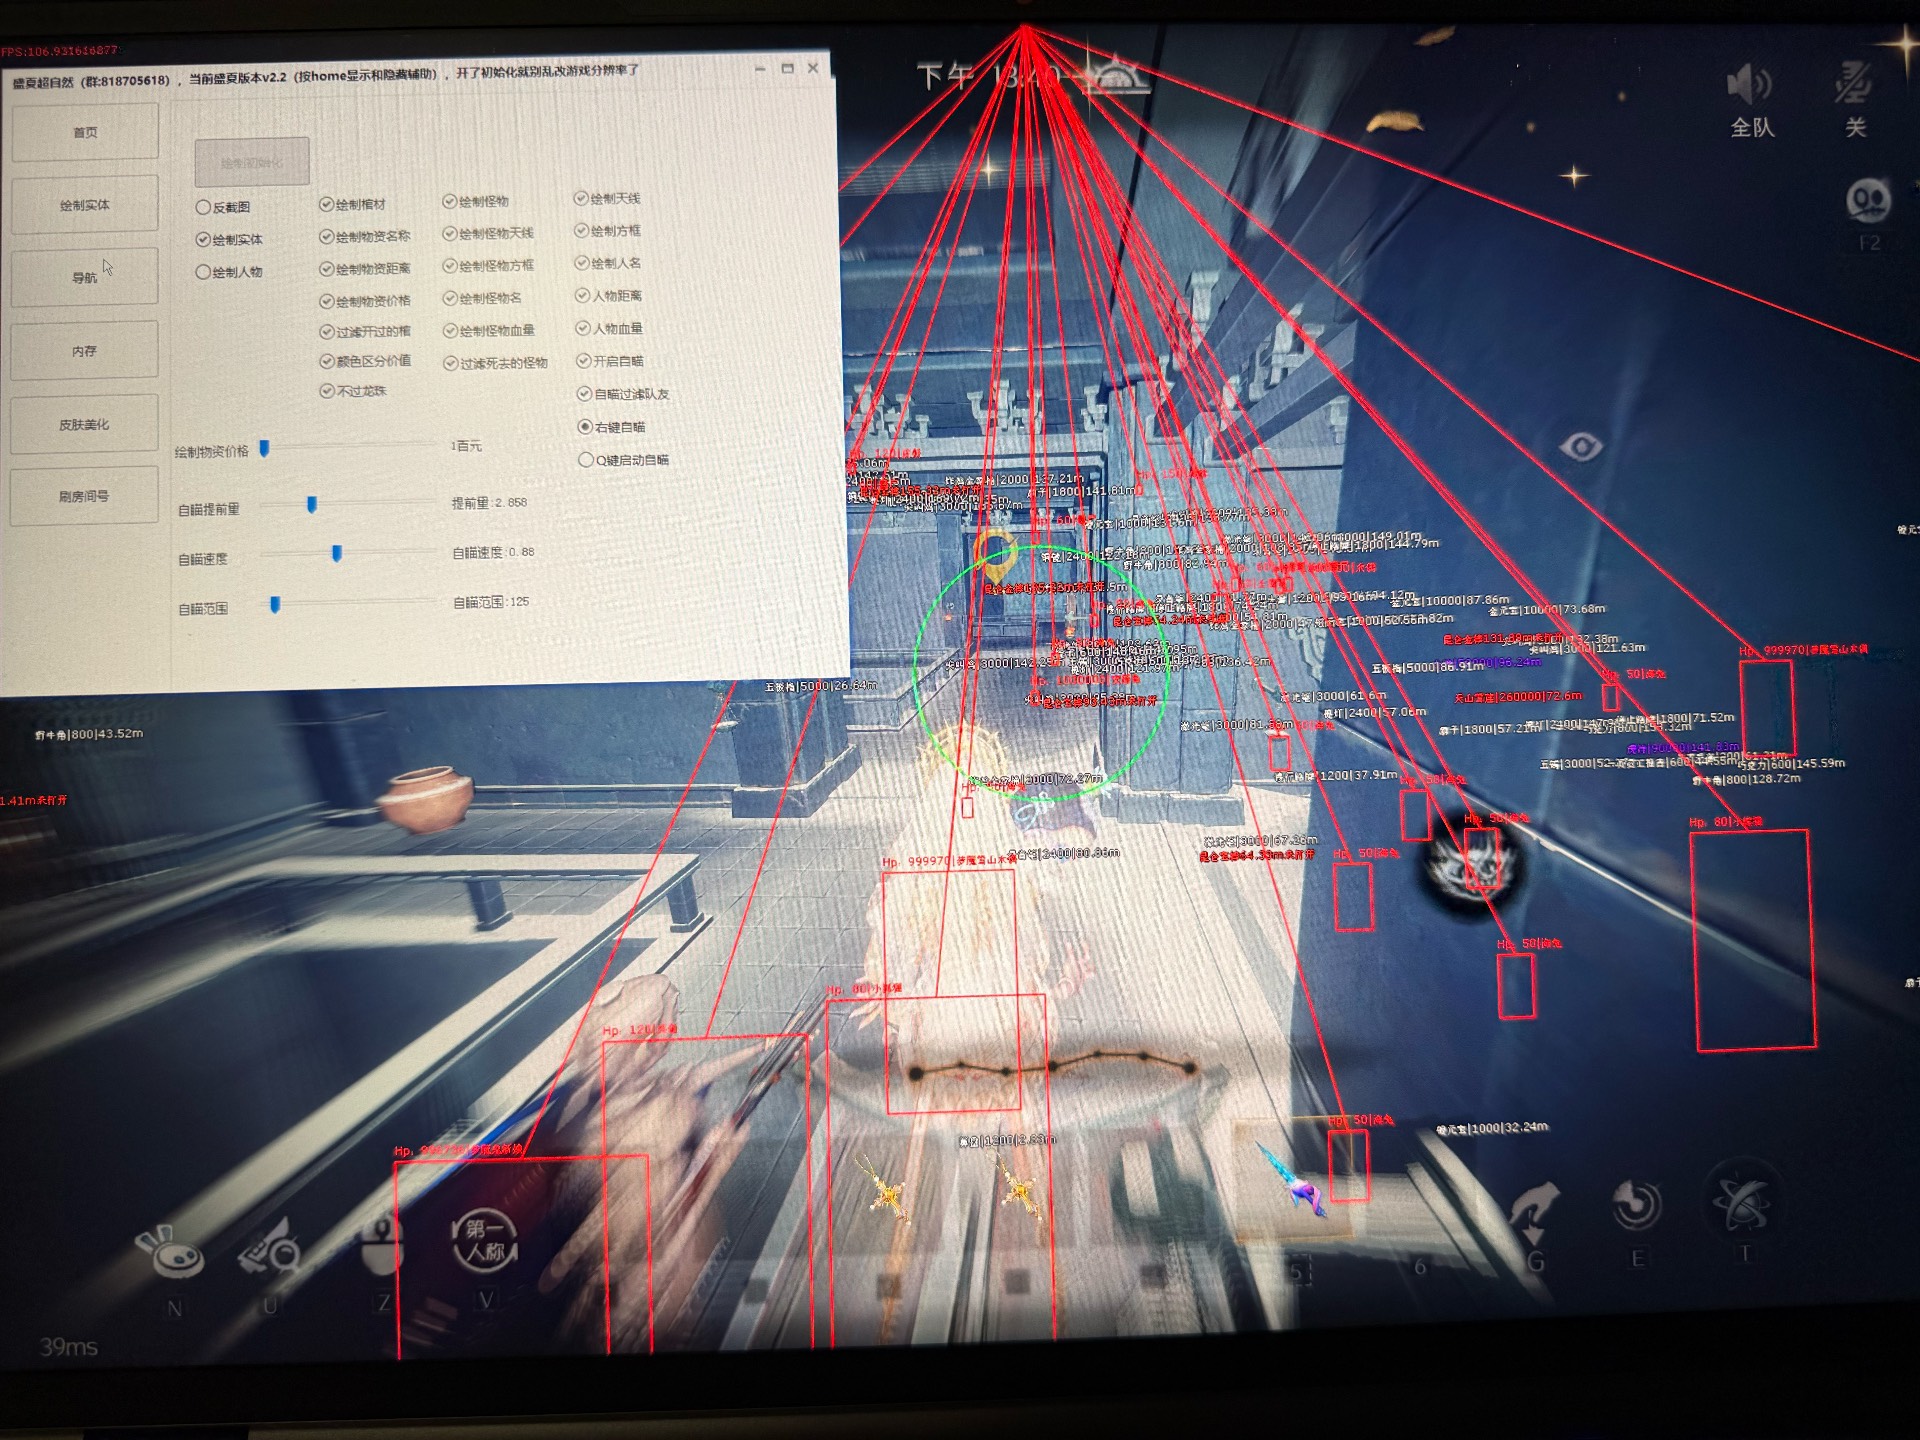Click the 自瞄速度 slider handle
Screen dimensions: 1920x1440
(337, 553)
